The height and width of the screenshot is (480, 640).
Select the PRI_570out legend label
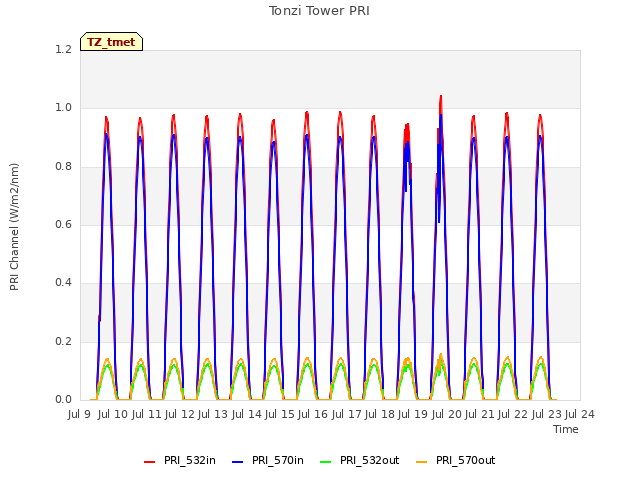point(465,460)
